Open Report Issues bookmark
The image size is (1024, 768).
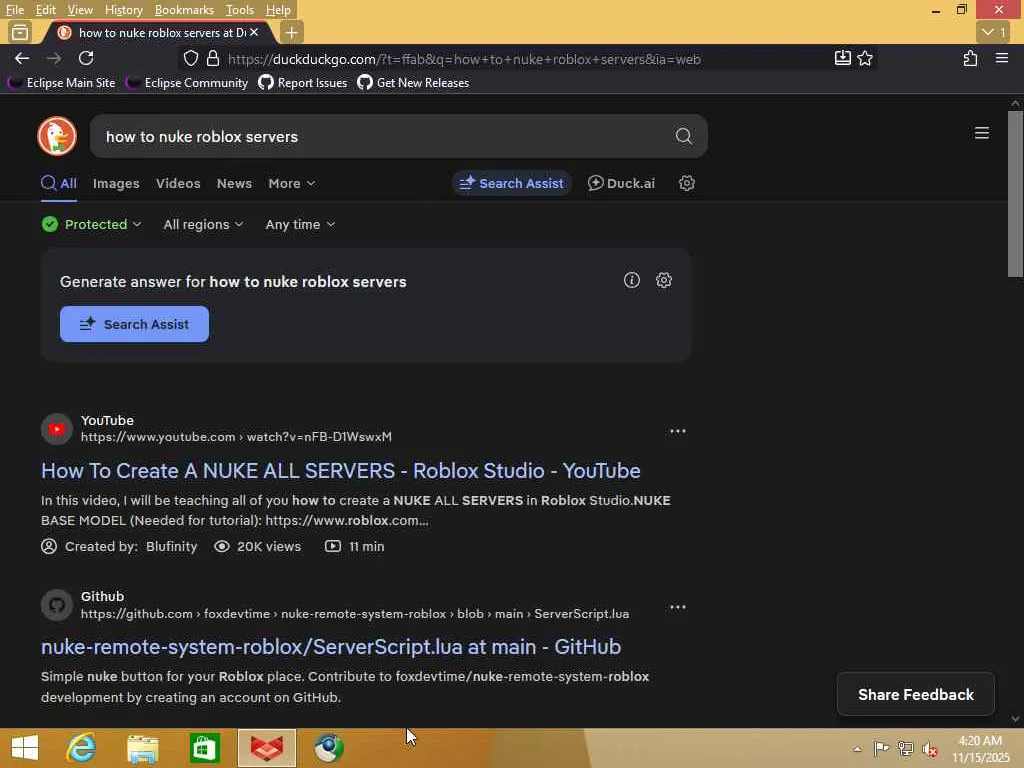click(303, 83)
